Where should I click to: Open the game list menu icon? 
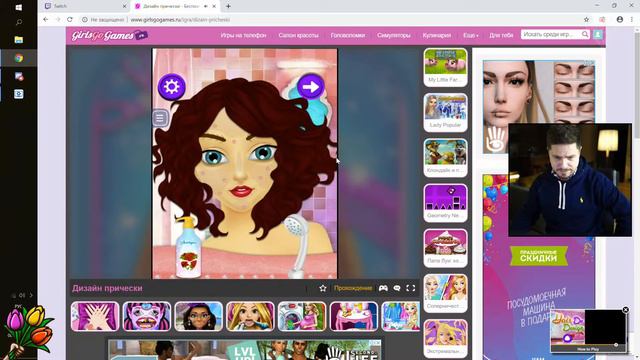(x=160, y=118)
